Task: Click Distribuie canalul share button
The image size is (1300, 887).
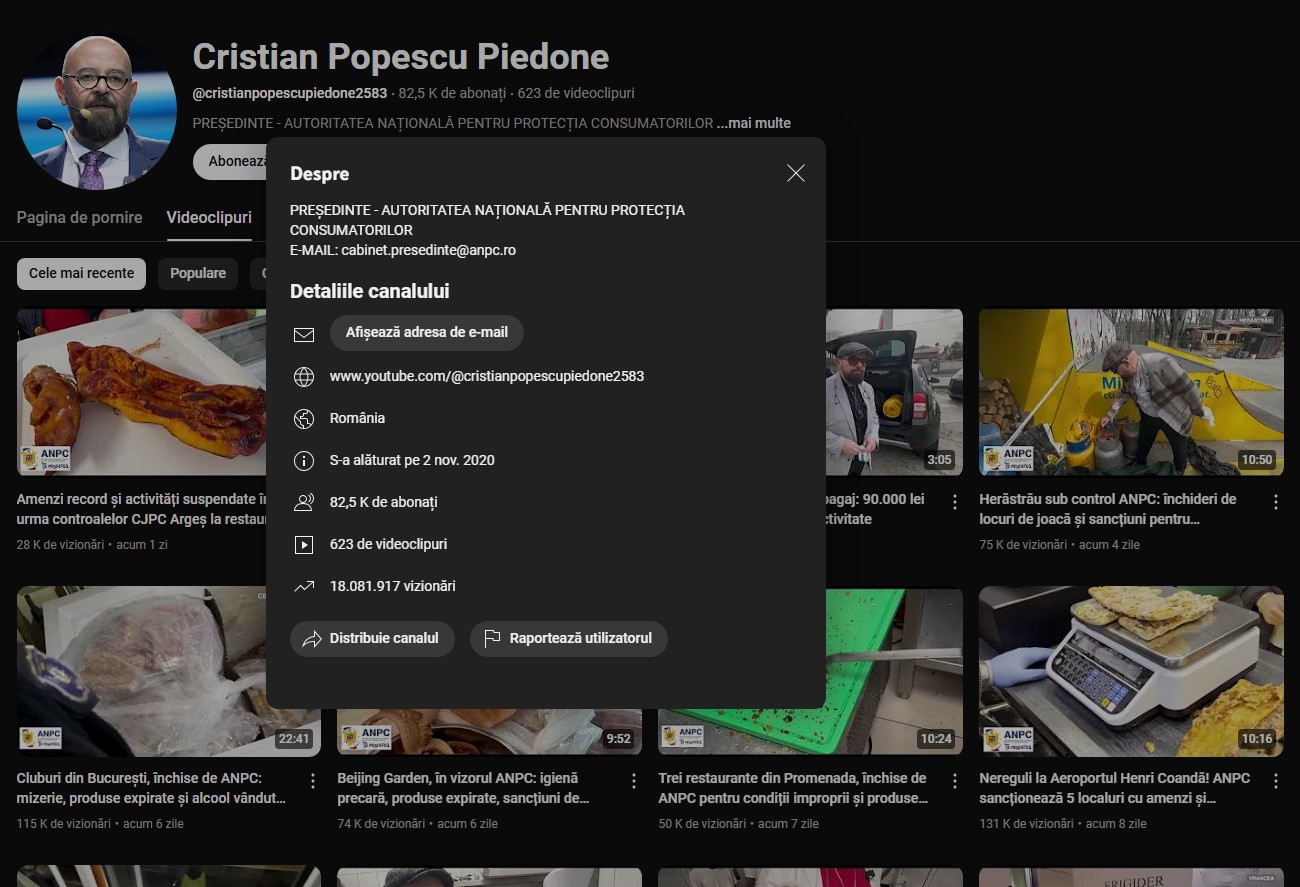Action: (372, 639)
